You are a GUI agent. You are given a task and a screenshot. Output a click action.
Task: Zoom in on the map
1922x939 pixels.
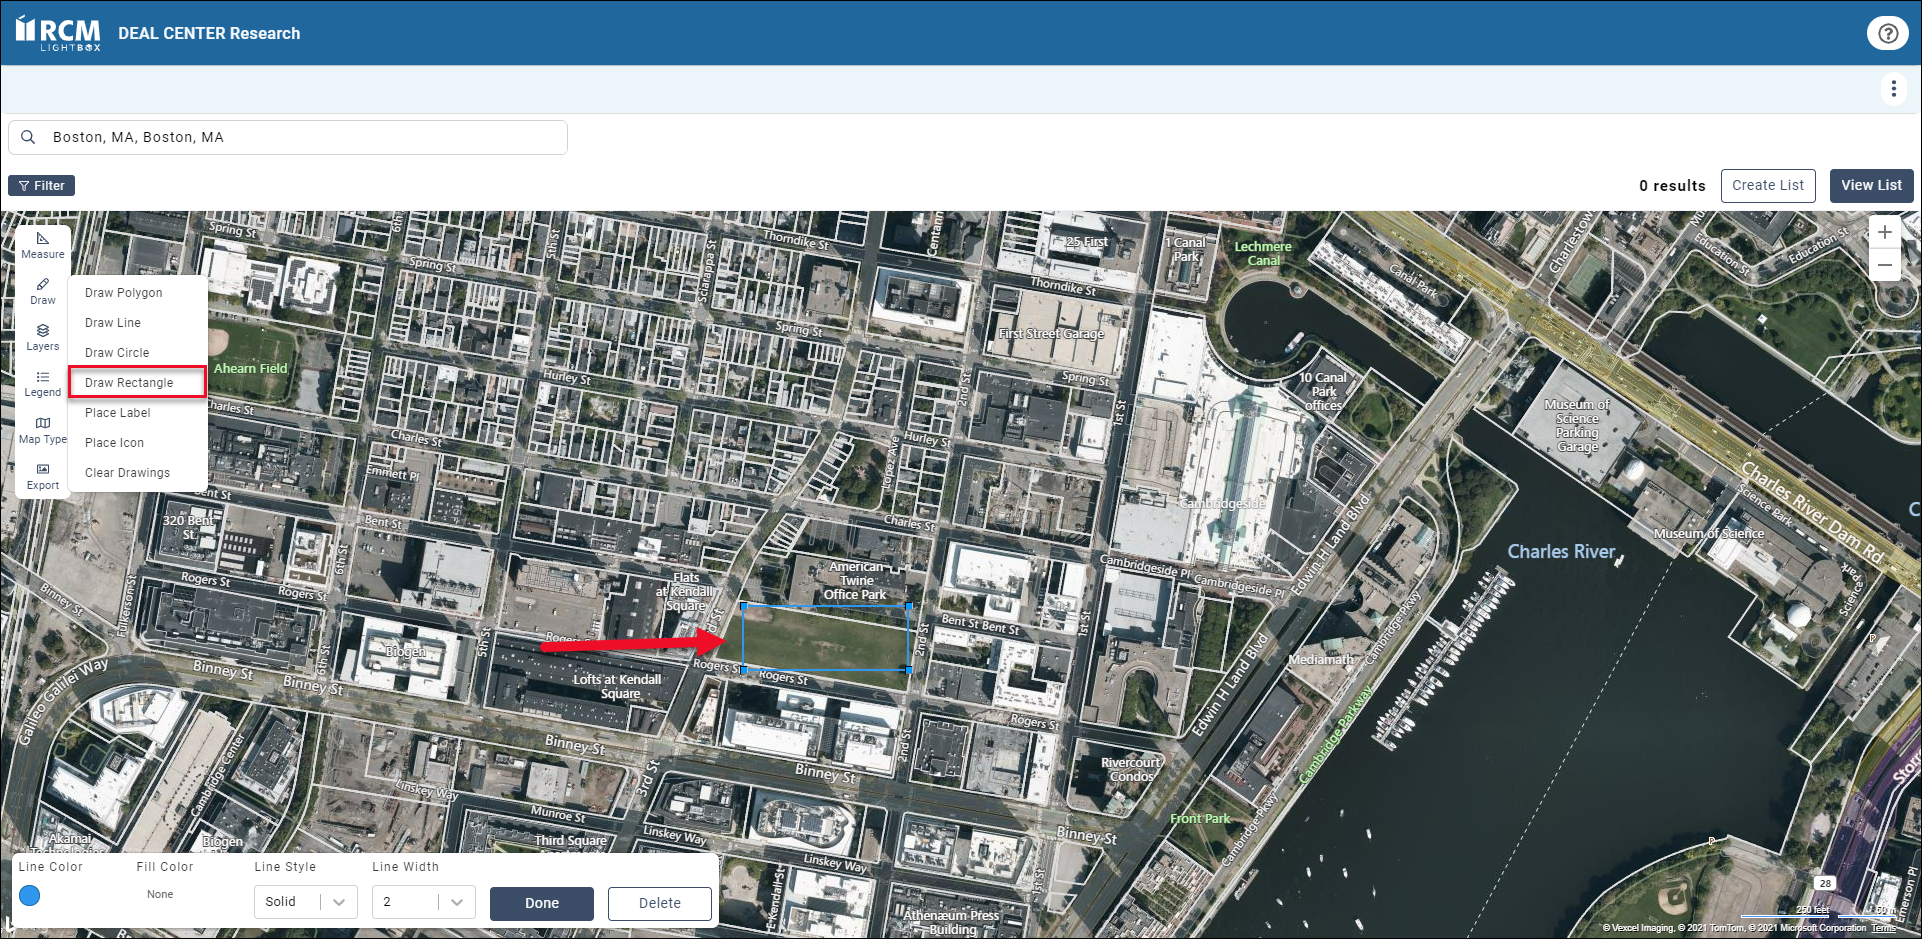(x=1884, y=233)
